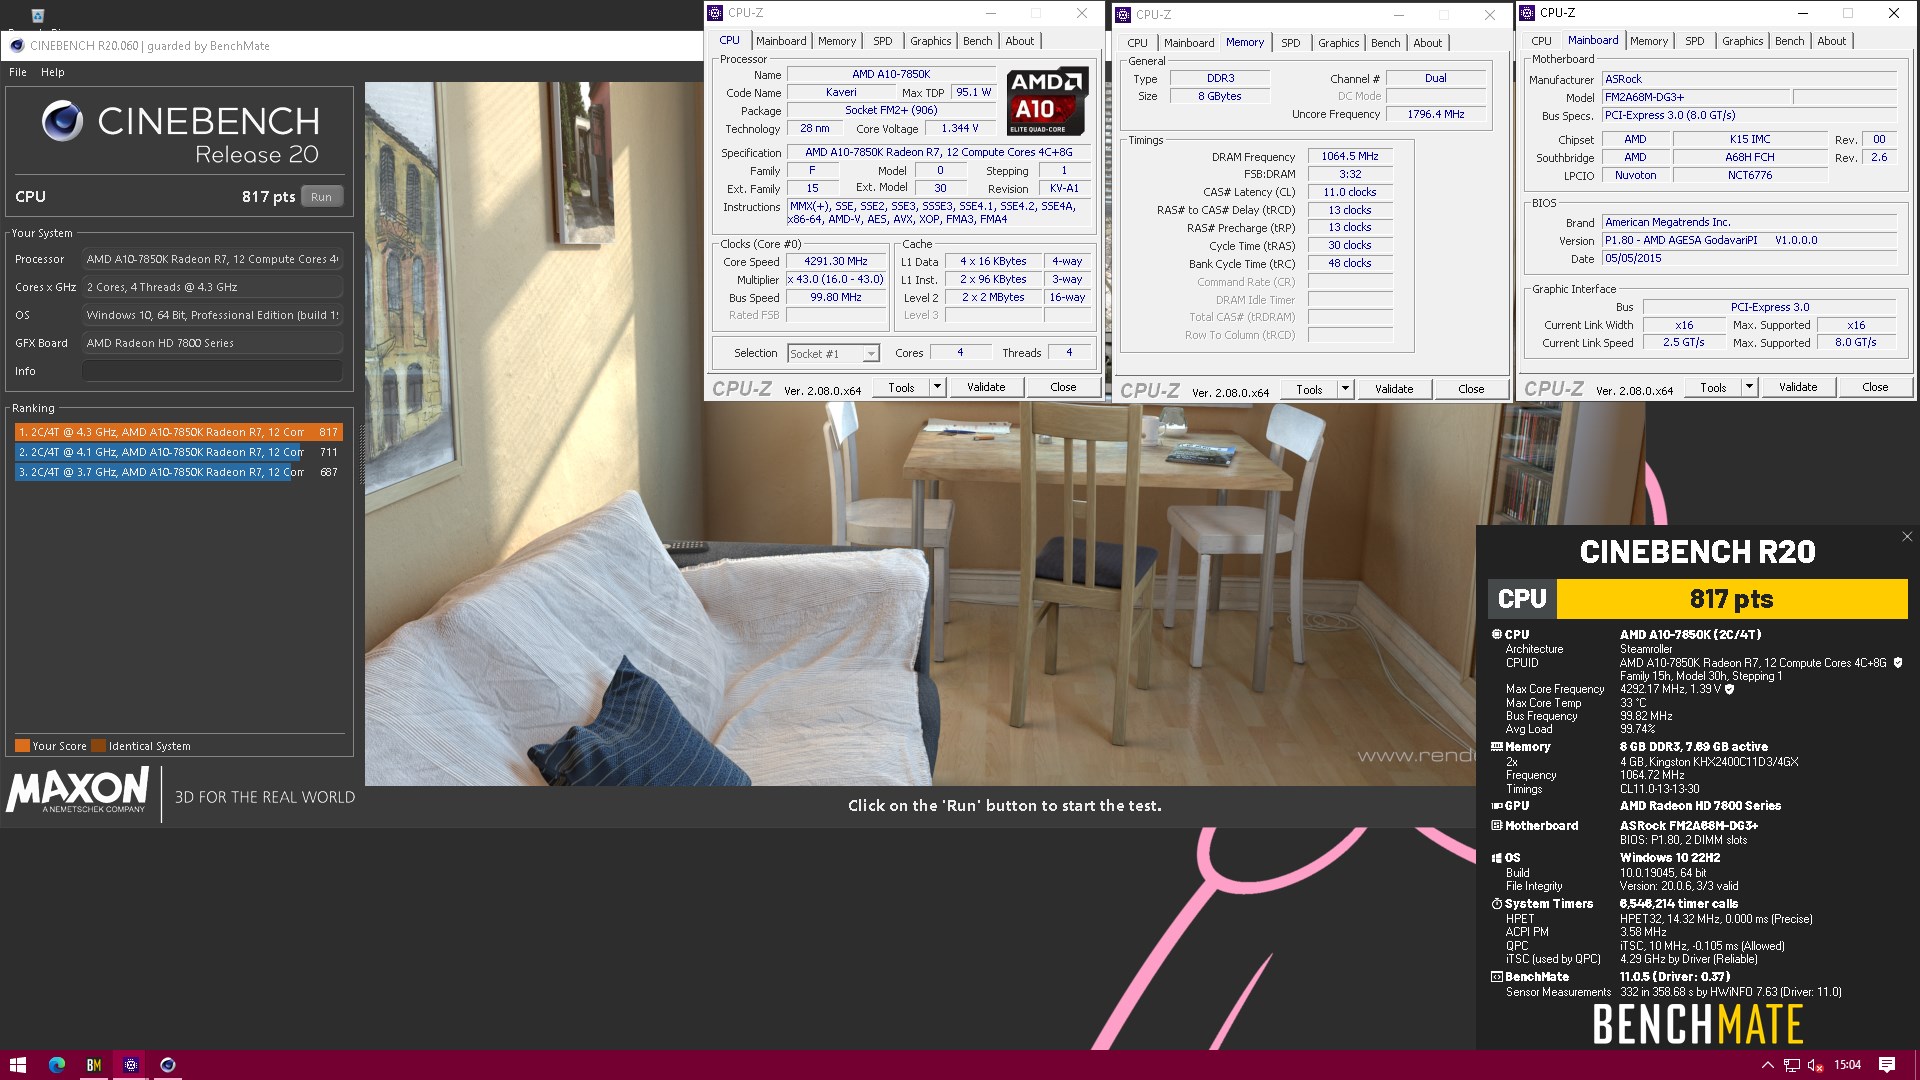Viewport: 1920px width, 1080px height.
Task: Click the Cinebench side panel splitter handle
Action: click(362, 455)
